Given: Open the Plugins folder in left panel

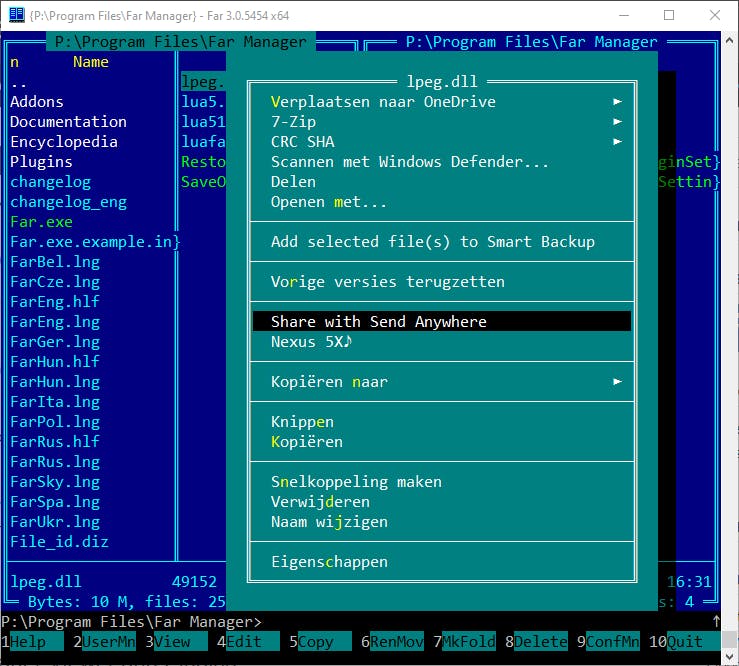Looking at the screenshot, I should (x=41, y=161).
